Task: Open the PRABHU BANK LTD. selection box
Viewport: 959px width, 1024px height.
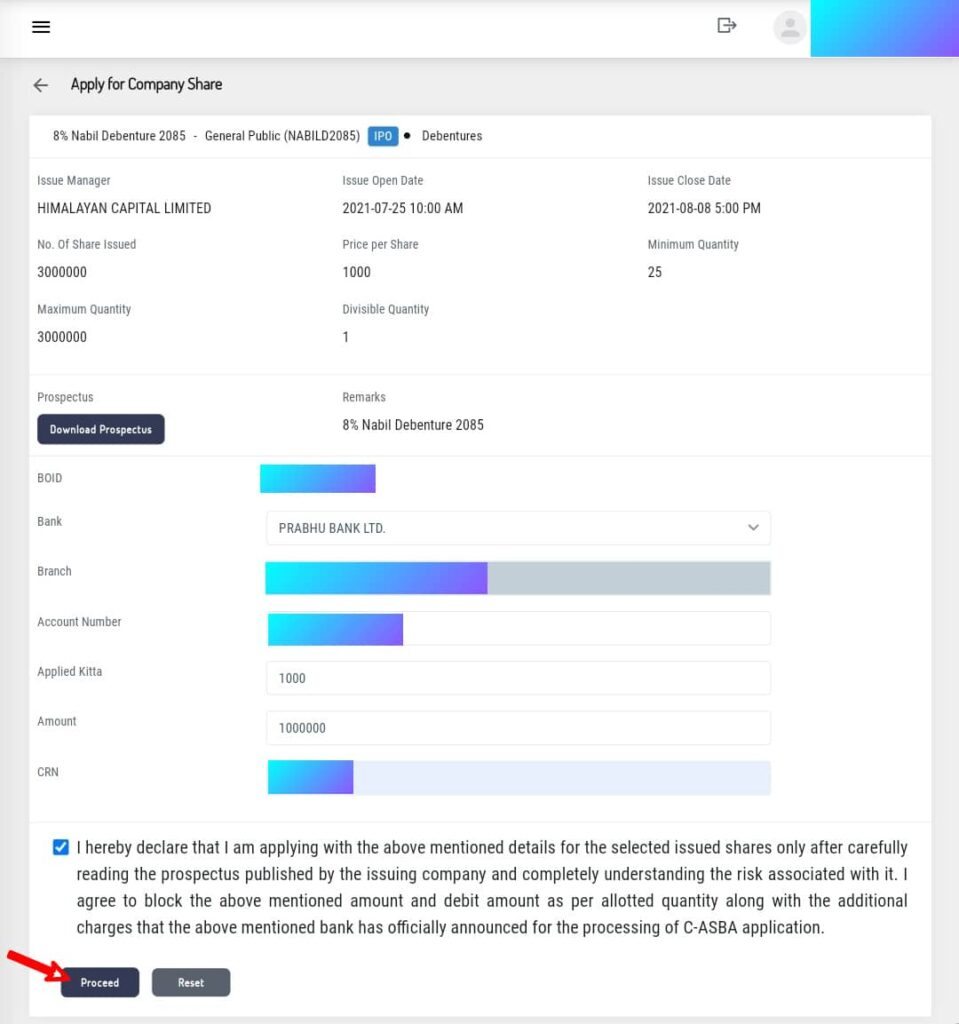Action: point(518,527)
